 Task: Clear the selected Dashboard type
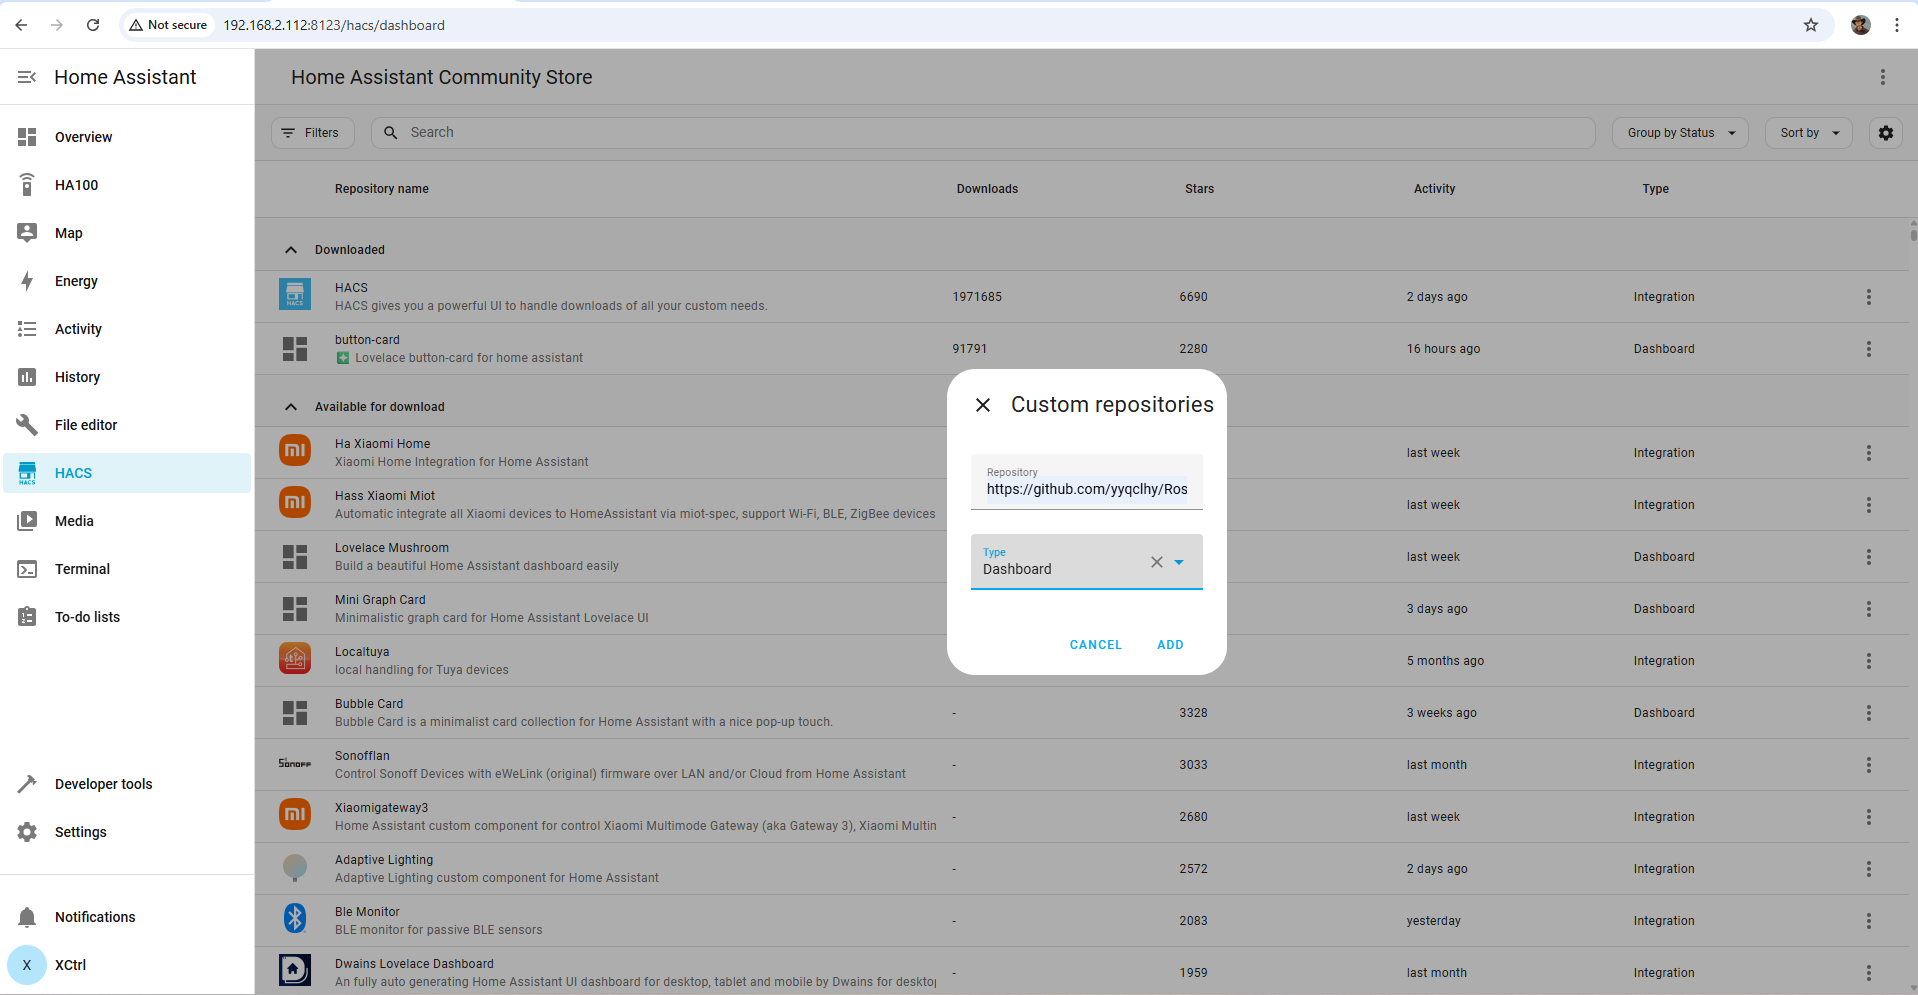tap(1156, 562)
